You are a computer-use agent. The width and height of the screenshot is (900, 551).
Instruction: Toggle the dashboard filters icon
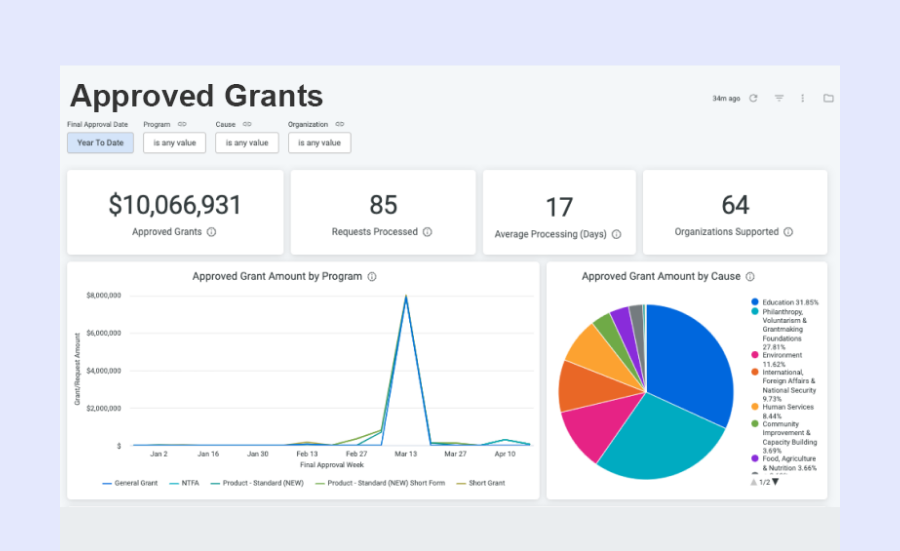pyautogui.click(x=779, y=98)
